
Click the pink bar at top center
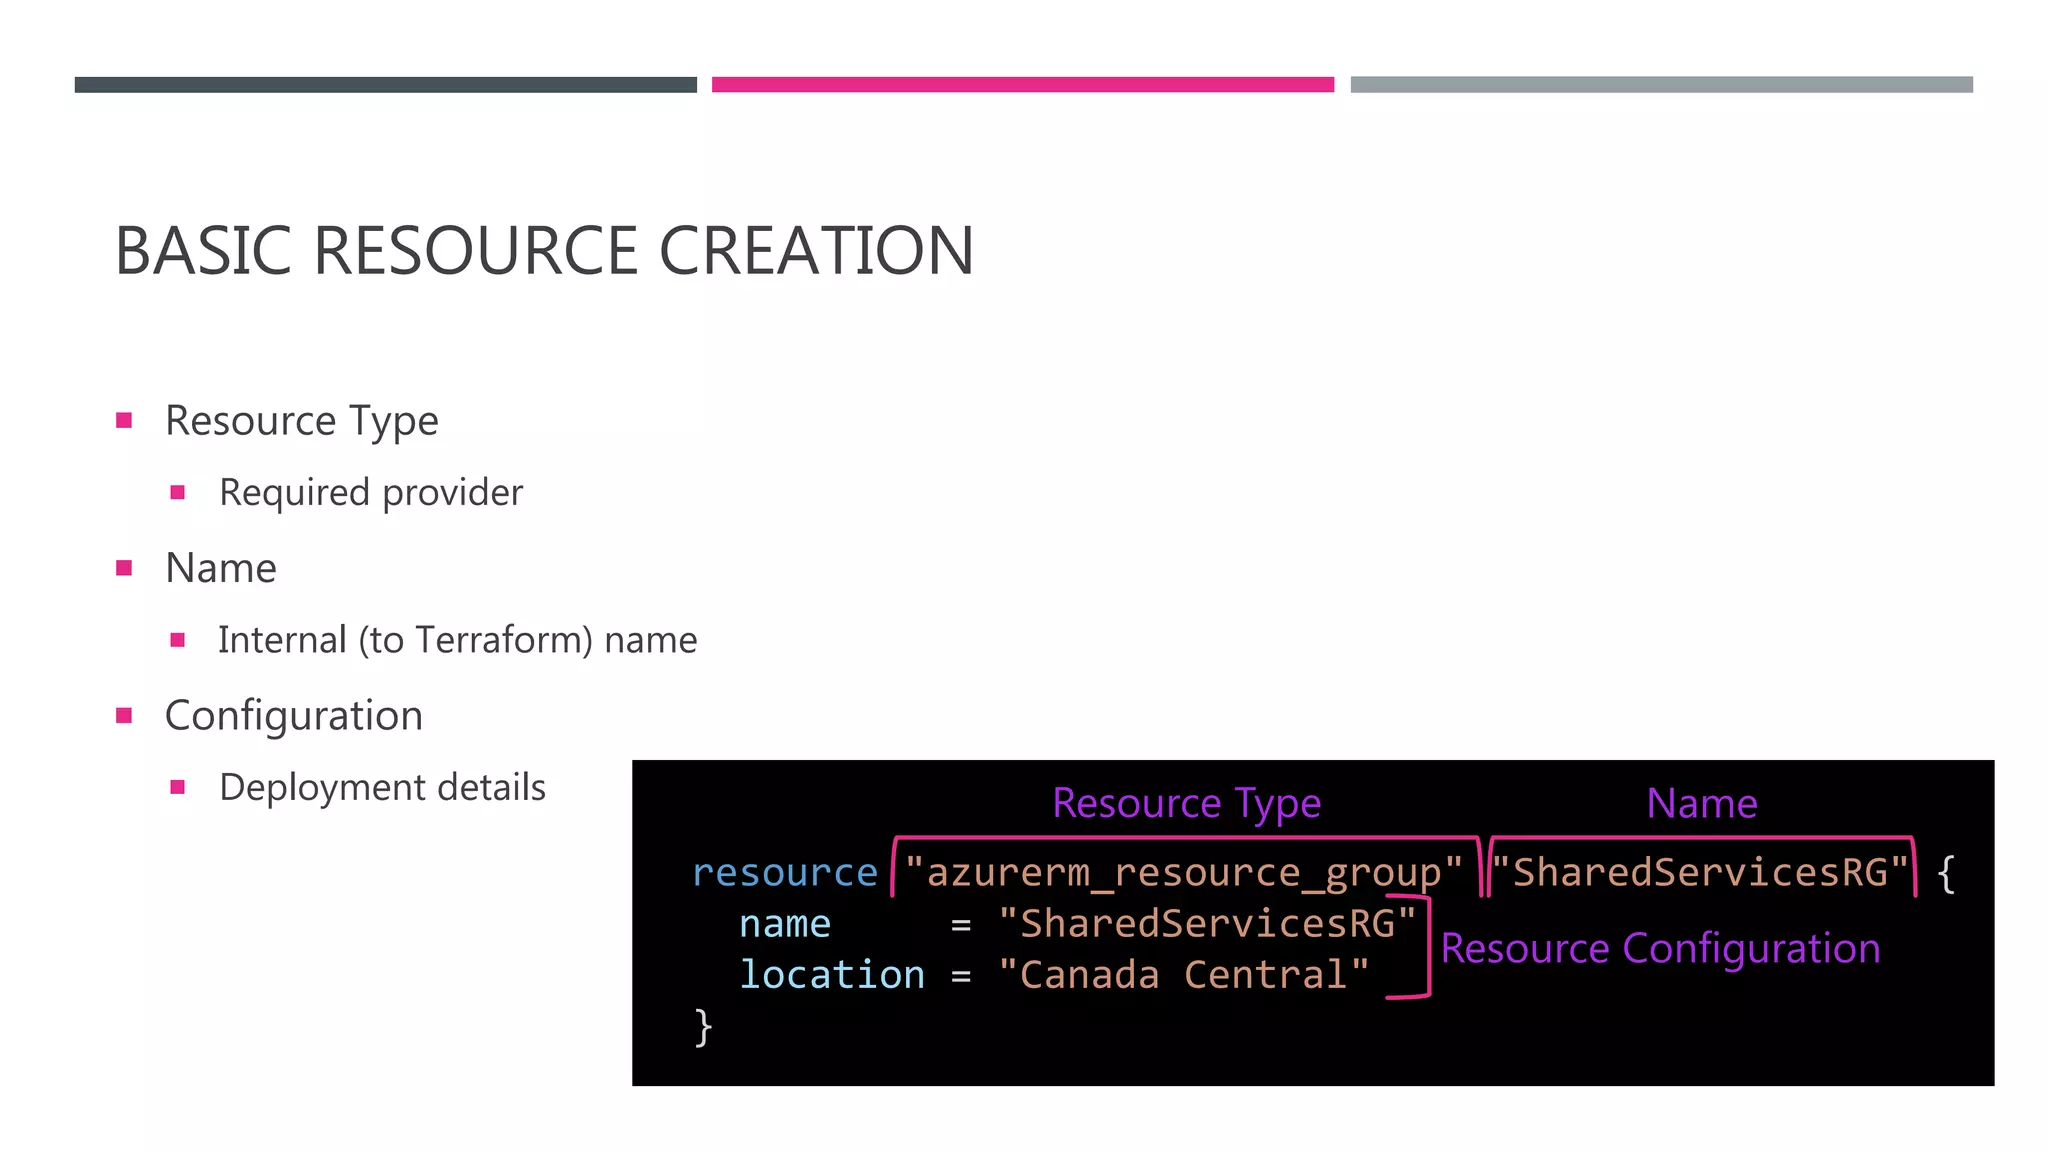click(1022, 85)
